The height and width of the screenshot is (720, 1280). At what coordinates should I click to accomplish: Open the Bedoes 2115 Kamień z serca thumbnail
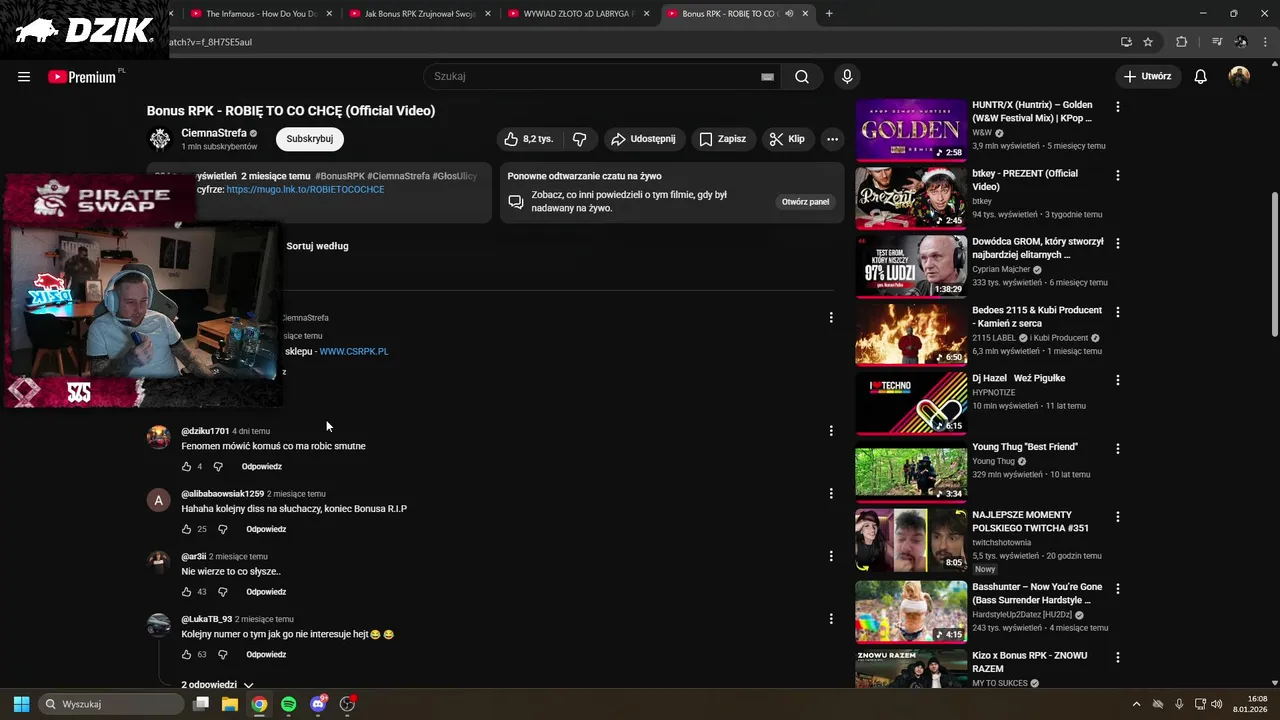911,335
